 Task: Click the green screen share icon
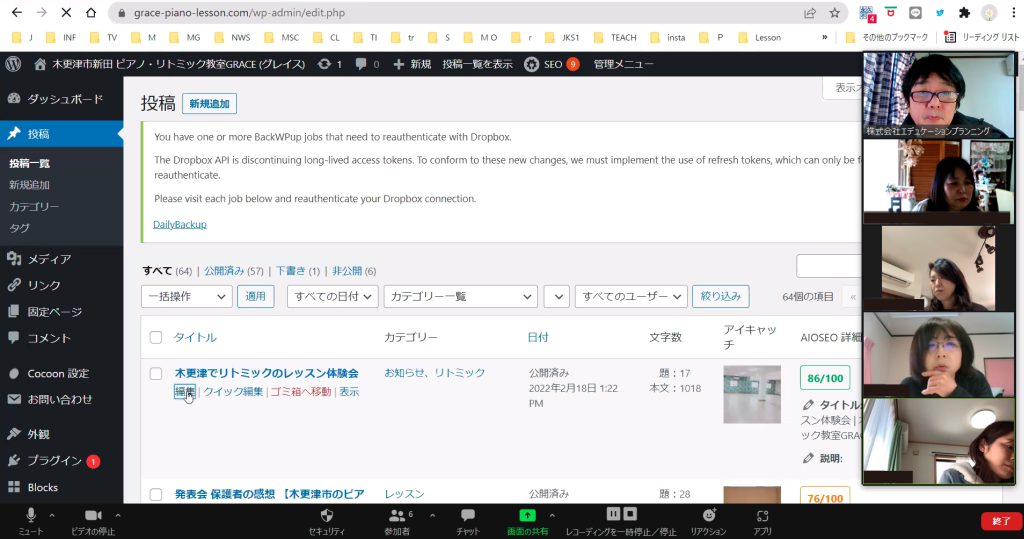pyautogui.click(x=527, y=514)
